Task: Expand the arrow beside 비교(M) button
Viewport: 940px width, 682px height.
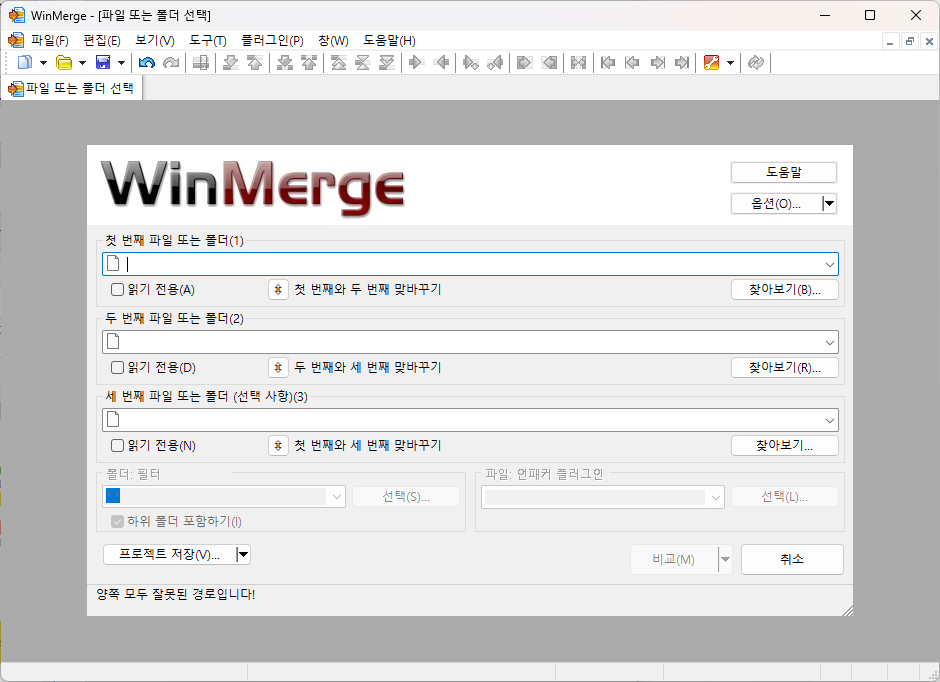Action: tap(725, 559)
